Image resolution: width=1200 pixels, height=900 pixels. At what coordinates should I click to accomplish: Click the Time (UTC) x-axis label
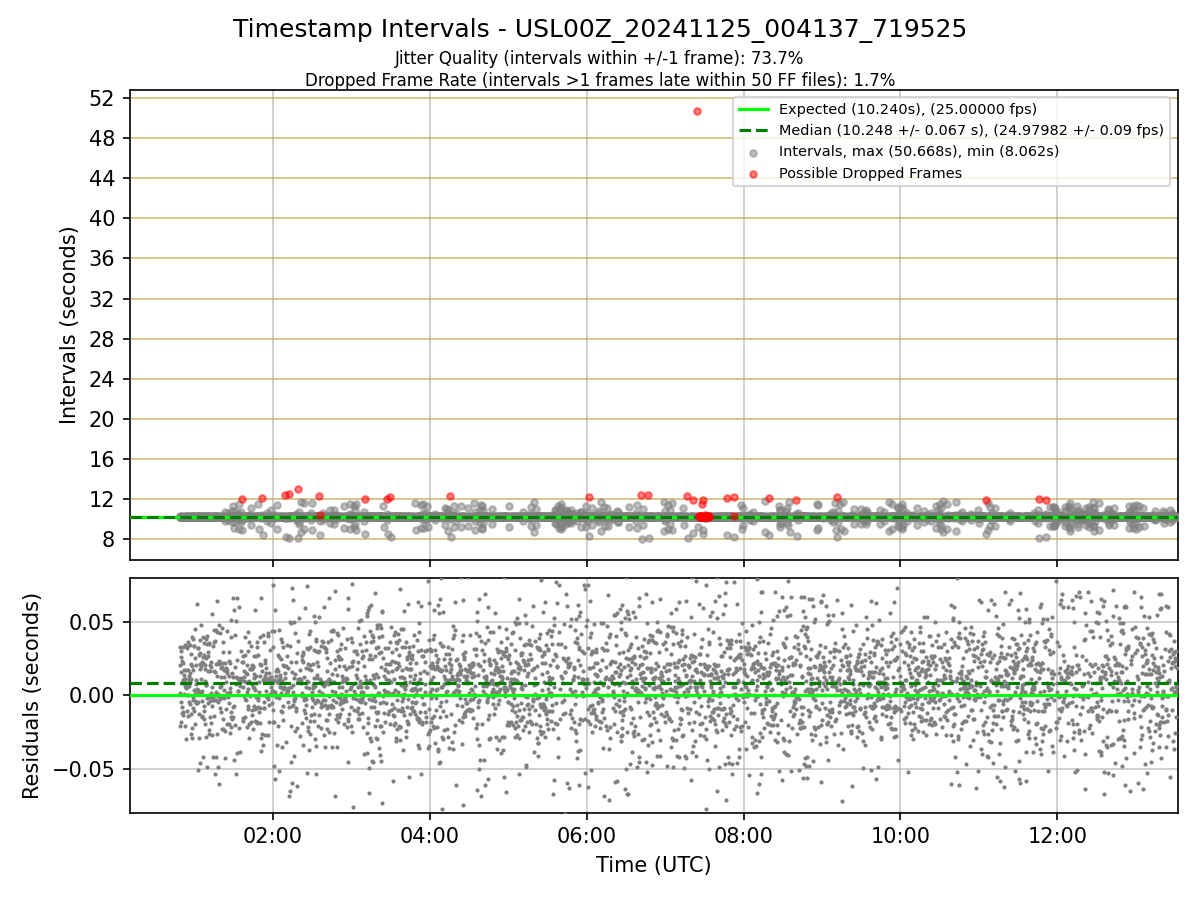pyautogui.click(x=653, y=865)
